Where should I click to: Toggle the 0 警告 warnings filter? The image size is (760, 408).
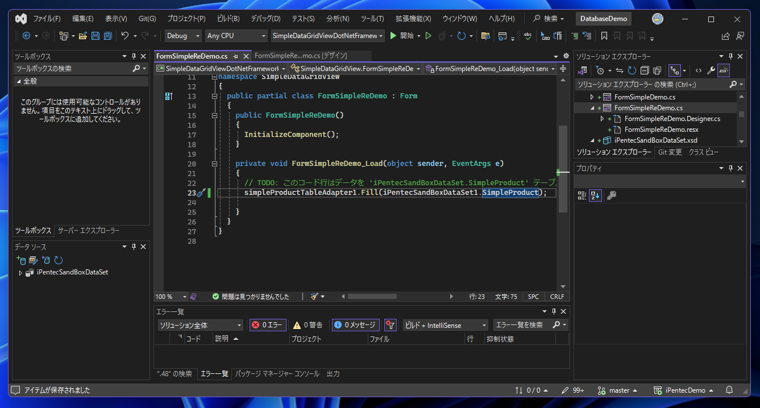click(x=308, y=325)
